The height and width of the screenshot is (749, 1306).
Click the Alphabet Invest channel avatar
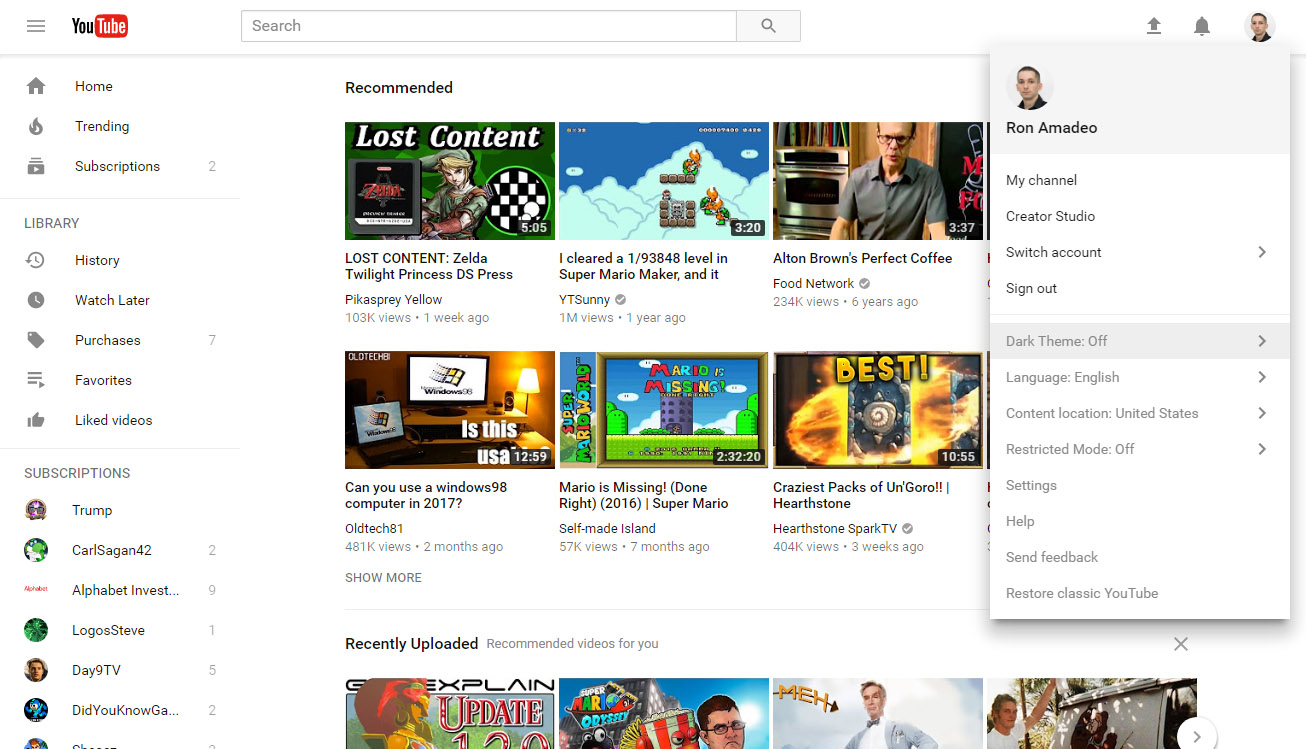36,590
